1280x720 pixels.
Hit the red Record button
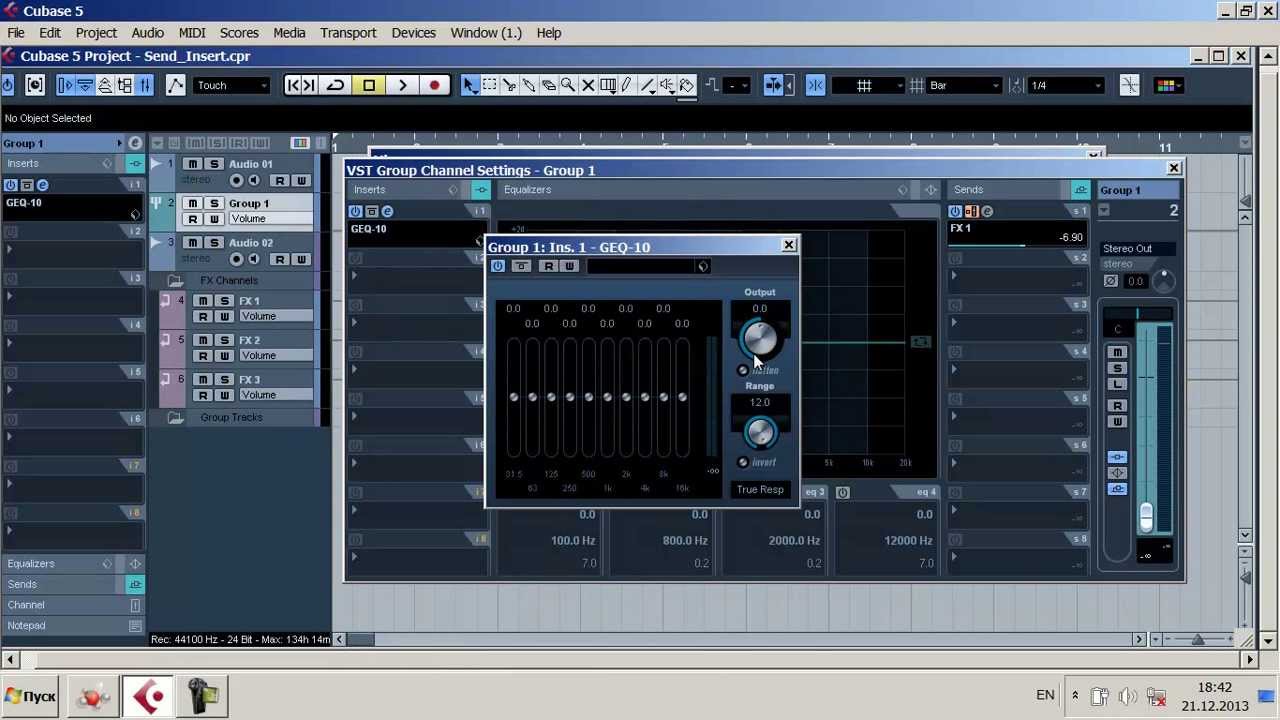[434, 86]
